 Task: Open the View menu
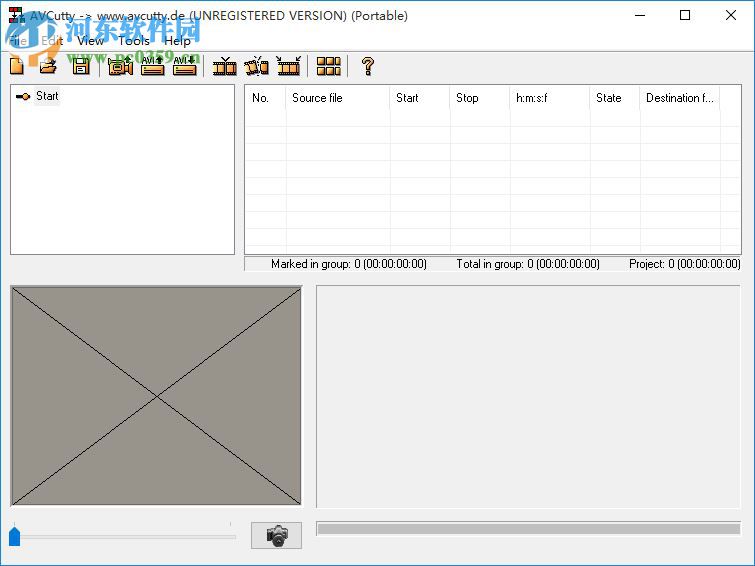pos(90,41)
